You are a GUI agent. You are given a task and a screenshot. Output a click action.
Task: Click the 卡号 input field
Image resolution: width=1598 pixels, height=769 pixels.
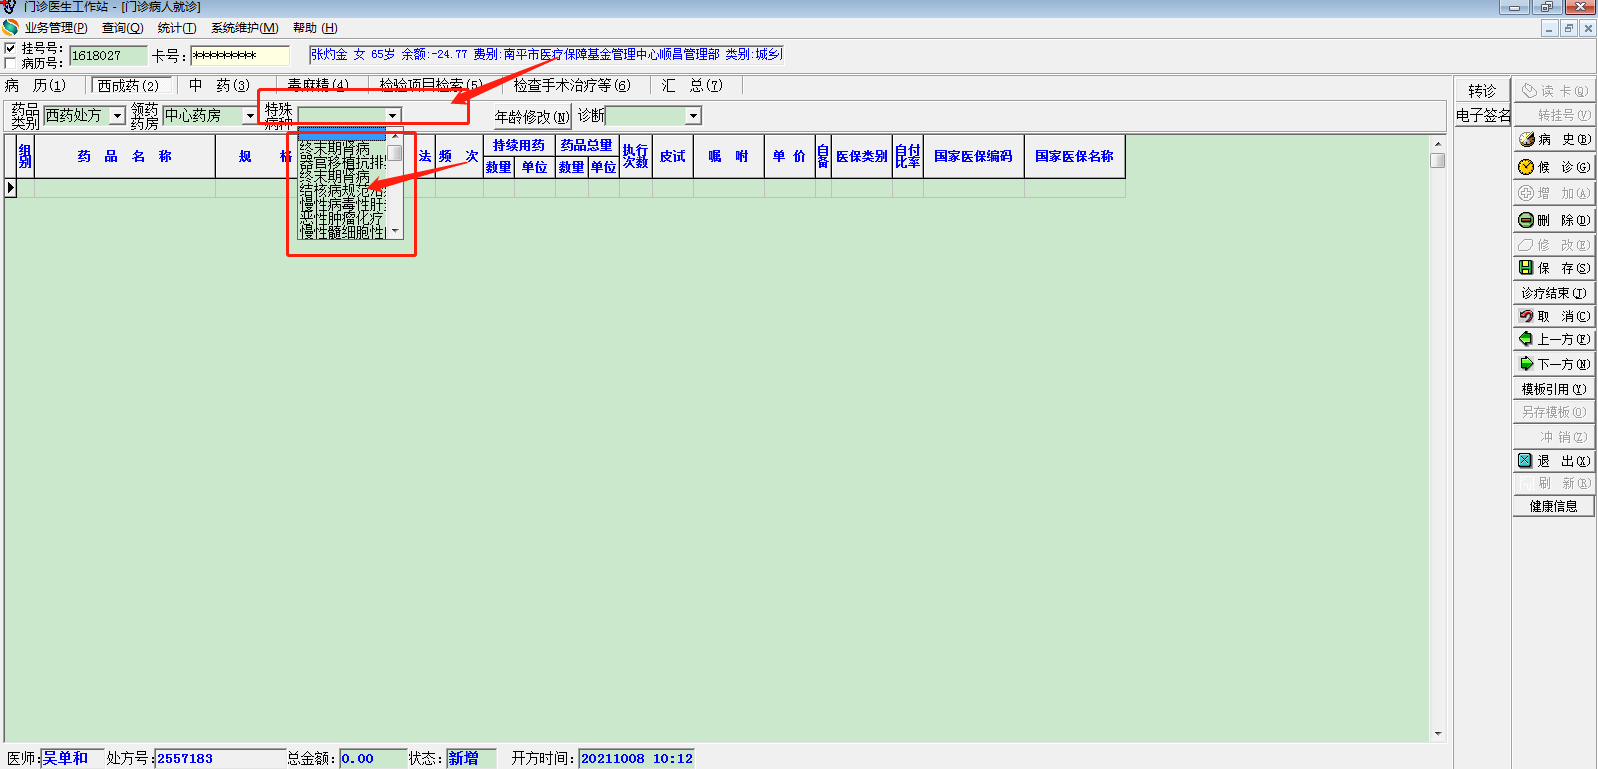[240, 56]
